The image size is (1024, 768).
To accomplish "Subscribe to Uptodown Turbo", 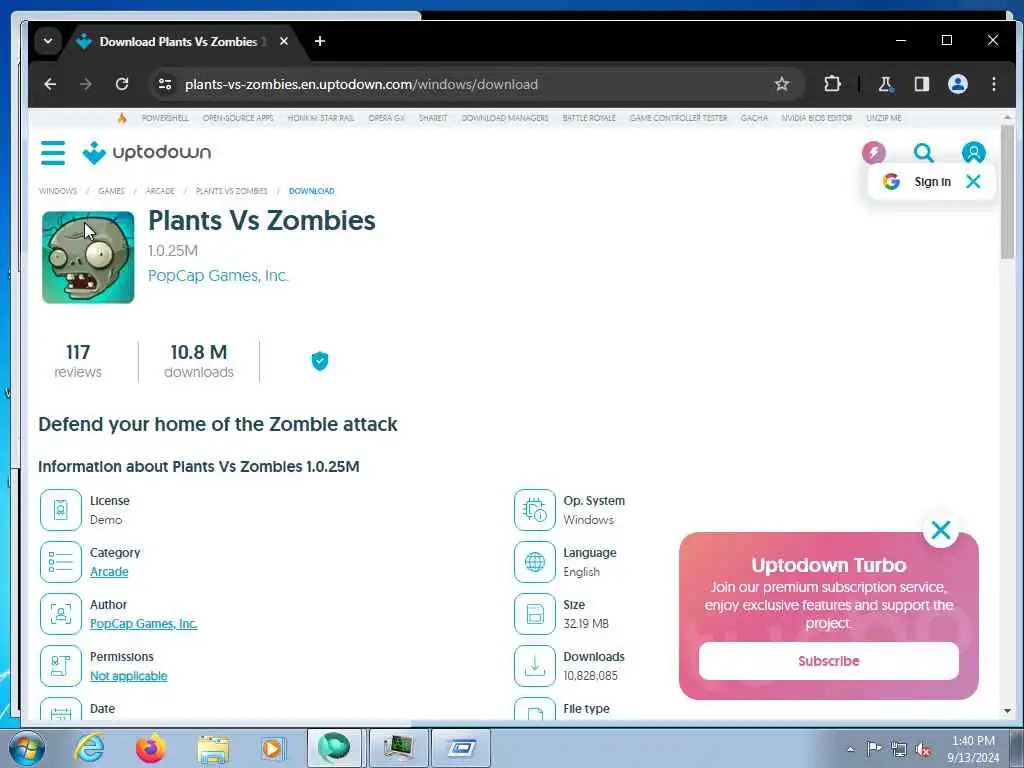I will pyautogui.click(x=829, y=661).
